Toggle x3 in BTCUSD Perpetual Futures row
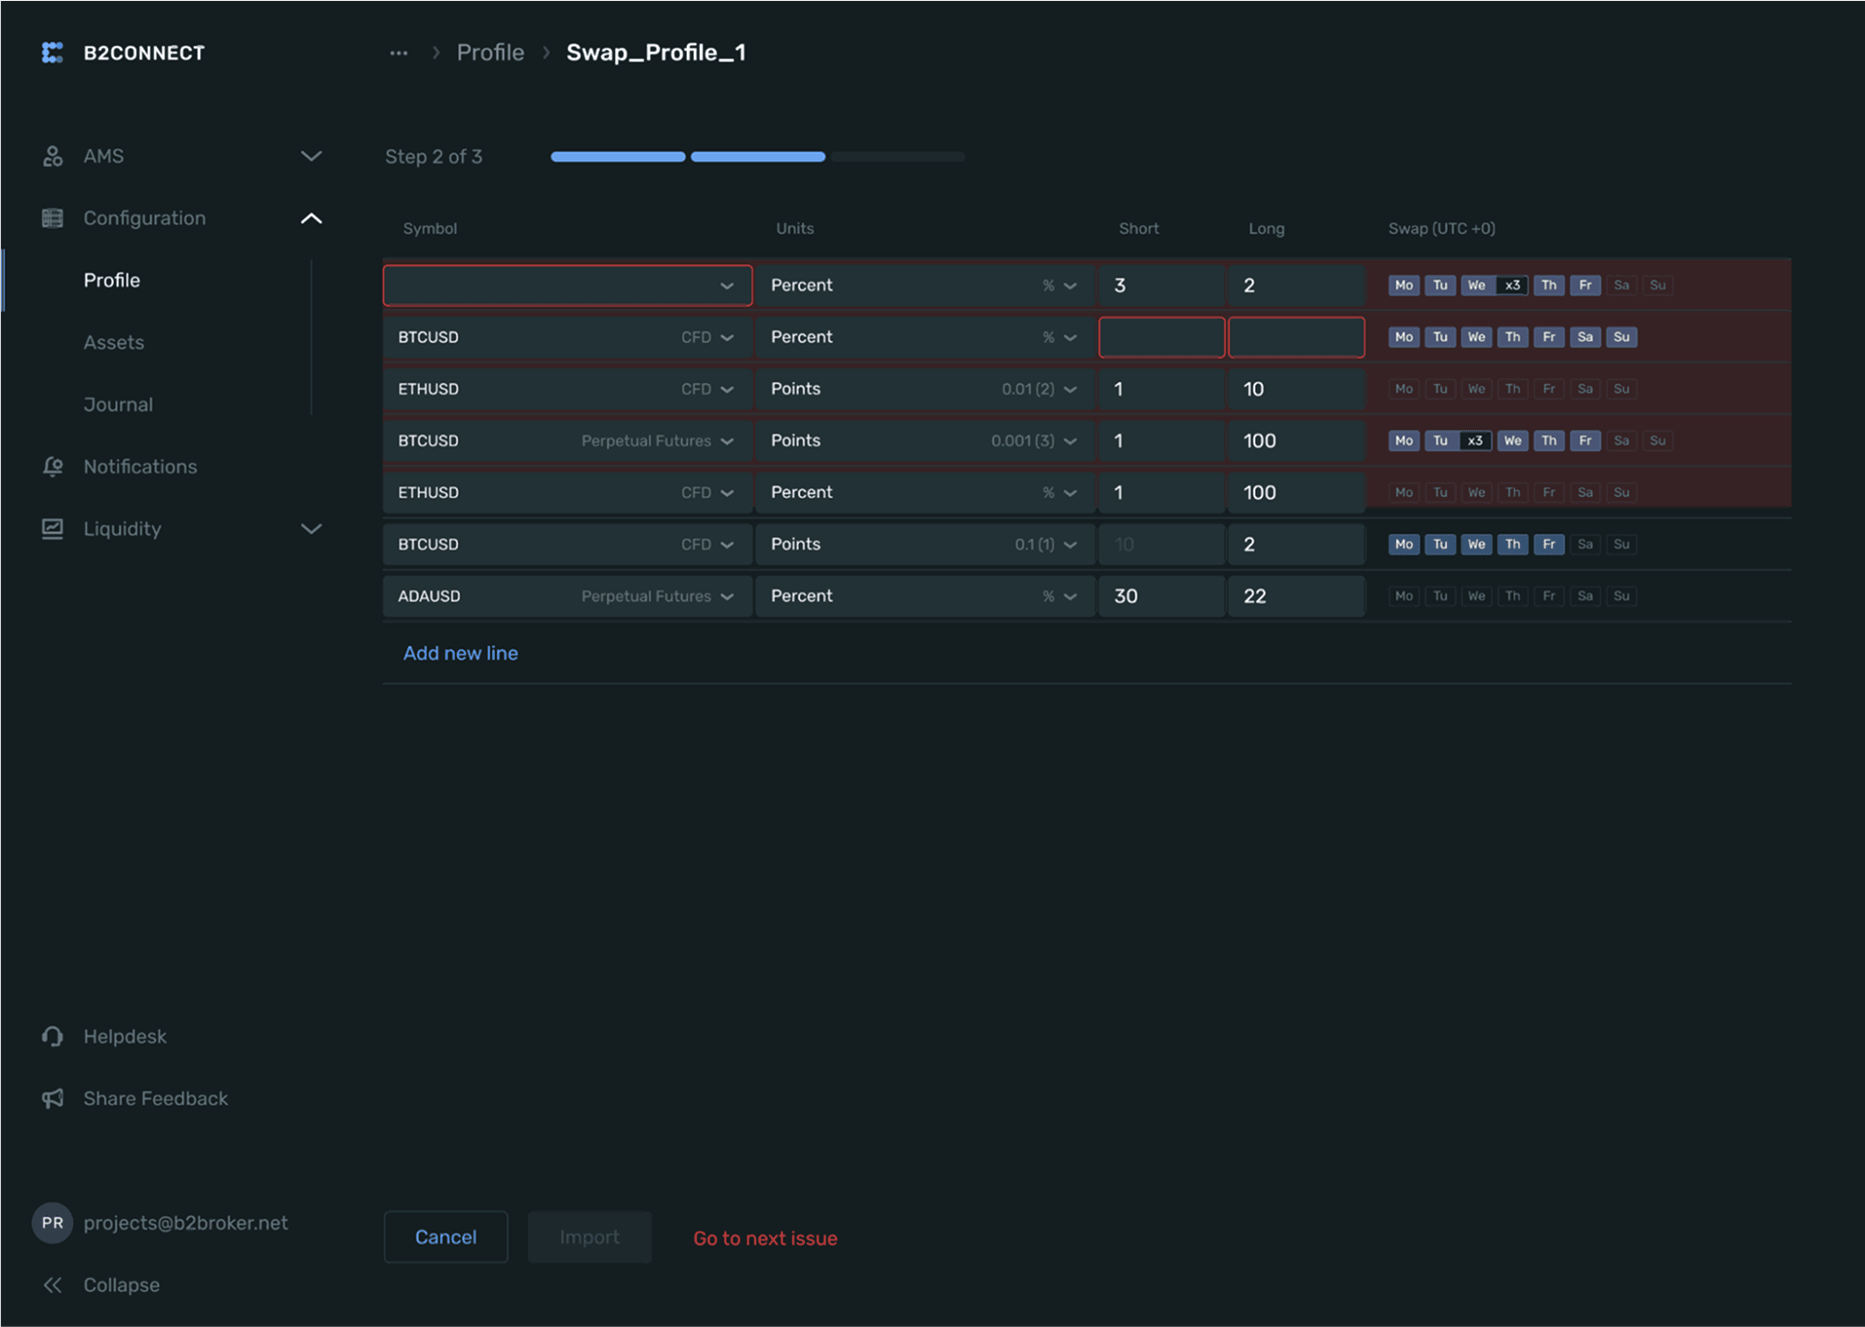This screenshot has width=1865, height=1327. pyautogui.click(x=1476, y=441)
